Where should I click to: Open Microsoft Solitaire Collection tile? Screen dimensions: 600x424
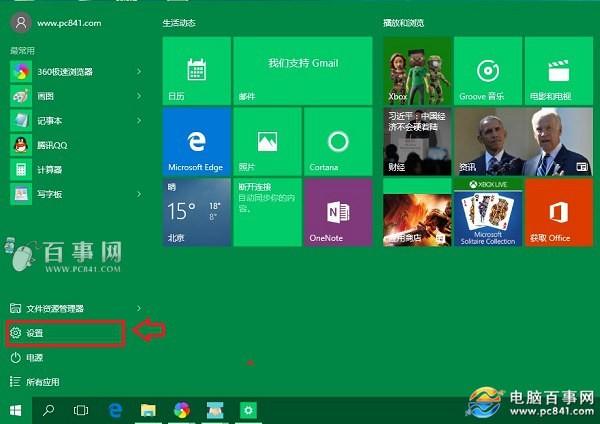coord(488,212)
